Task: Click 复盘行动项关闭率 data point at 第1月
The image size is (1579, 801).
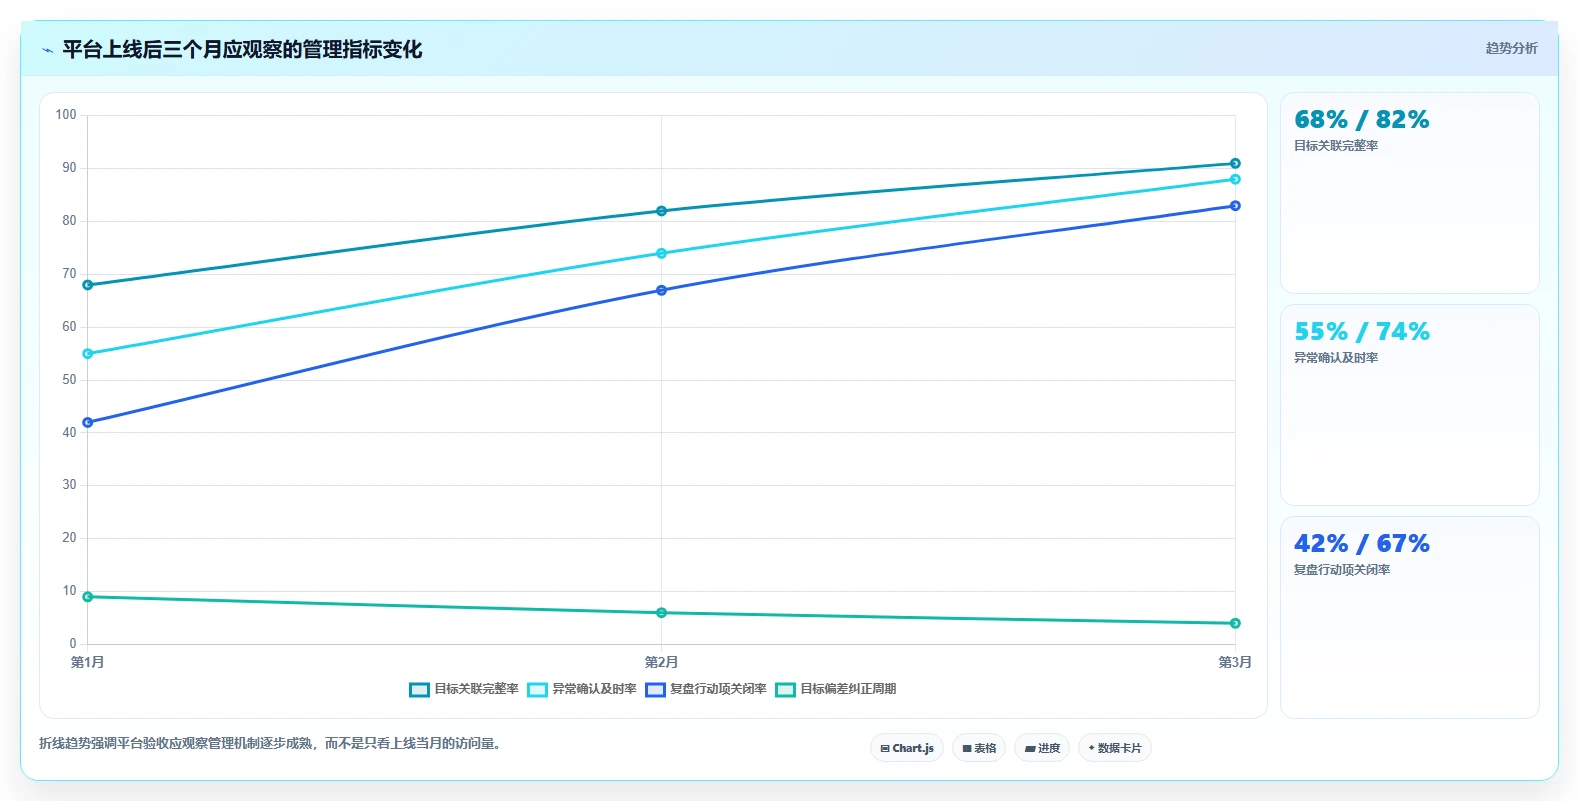Action: (x=88, y=422)
